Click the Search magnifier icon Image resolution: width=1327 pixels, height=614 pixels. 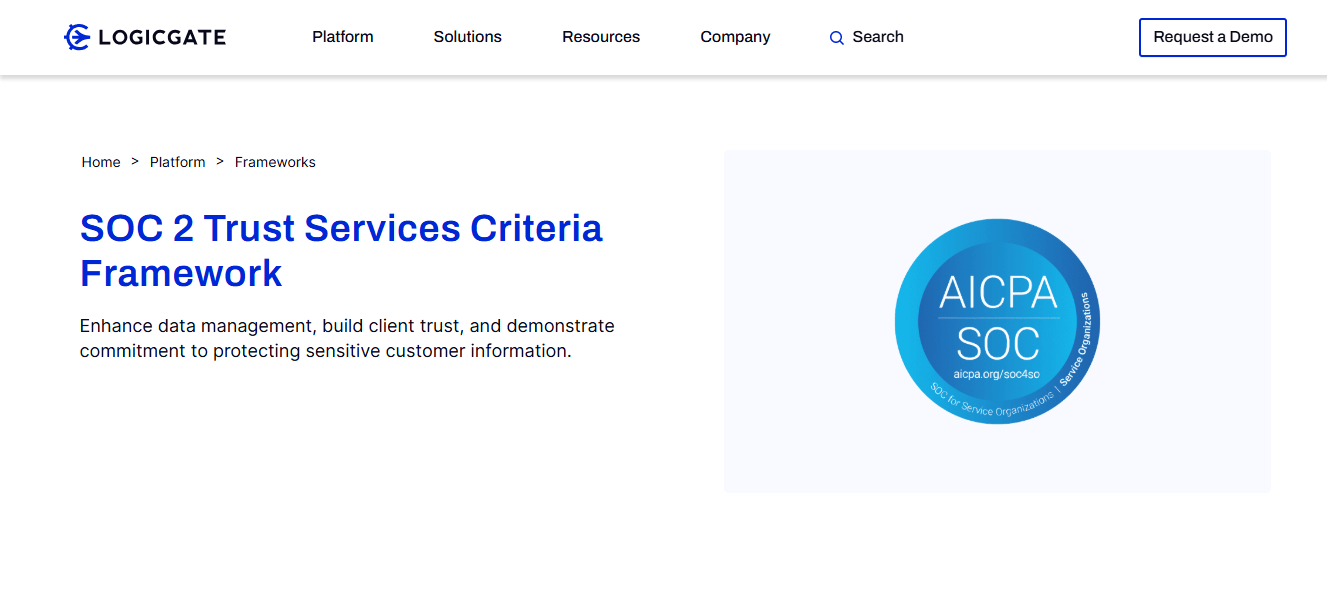(x=837, y=38)
